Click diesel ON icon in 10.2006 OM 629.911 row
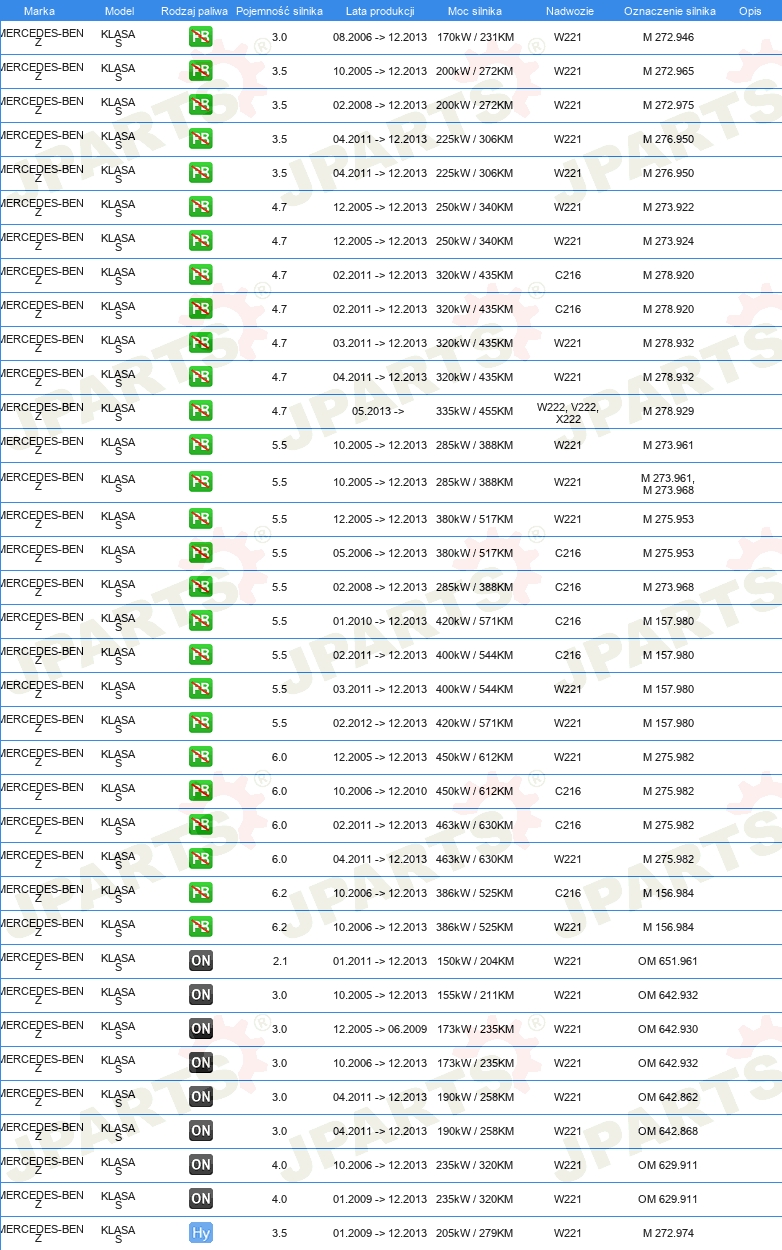Image resolution: width=782 pixels, height=1250 pixels. [200, 1166]
